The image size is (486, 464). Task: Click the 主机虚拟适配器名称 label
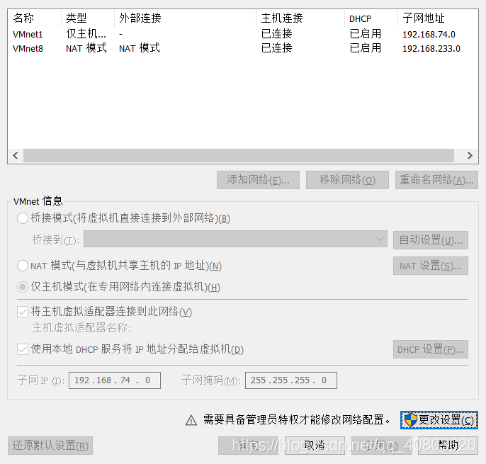pyautogui.click(x=81, y=328)
